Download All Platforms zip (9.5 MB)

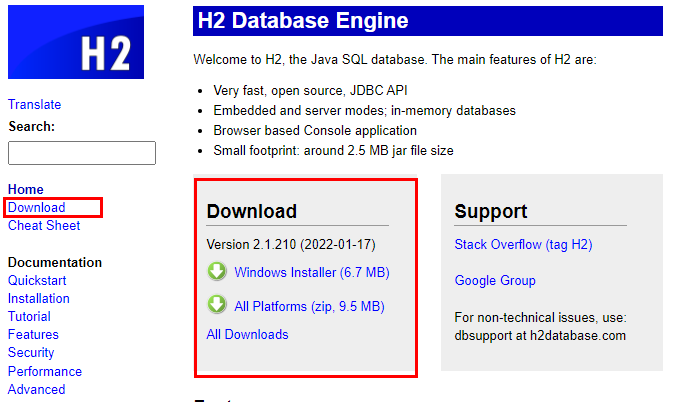click(309, 306)
